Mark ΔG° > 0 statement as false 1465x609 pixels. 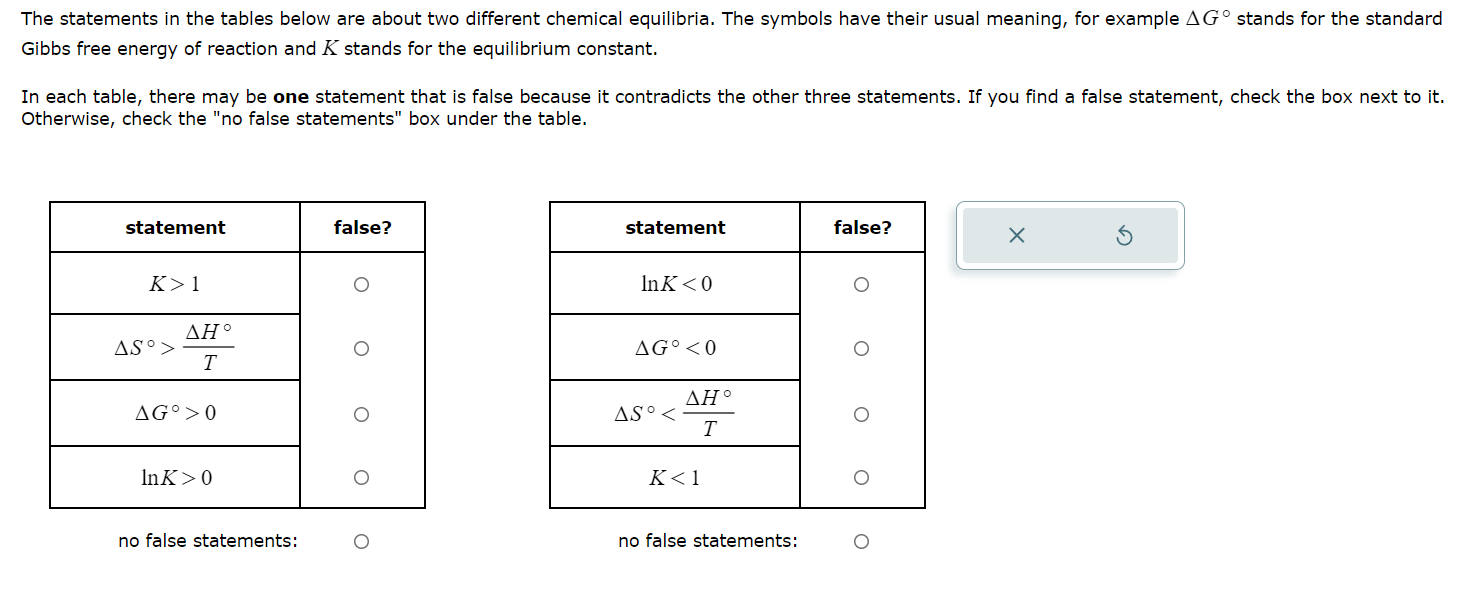click(x=361, y=414)
